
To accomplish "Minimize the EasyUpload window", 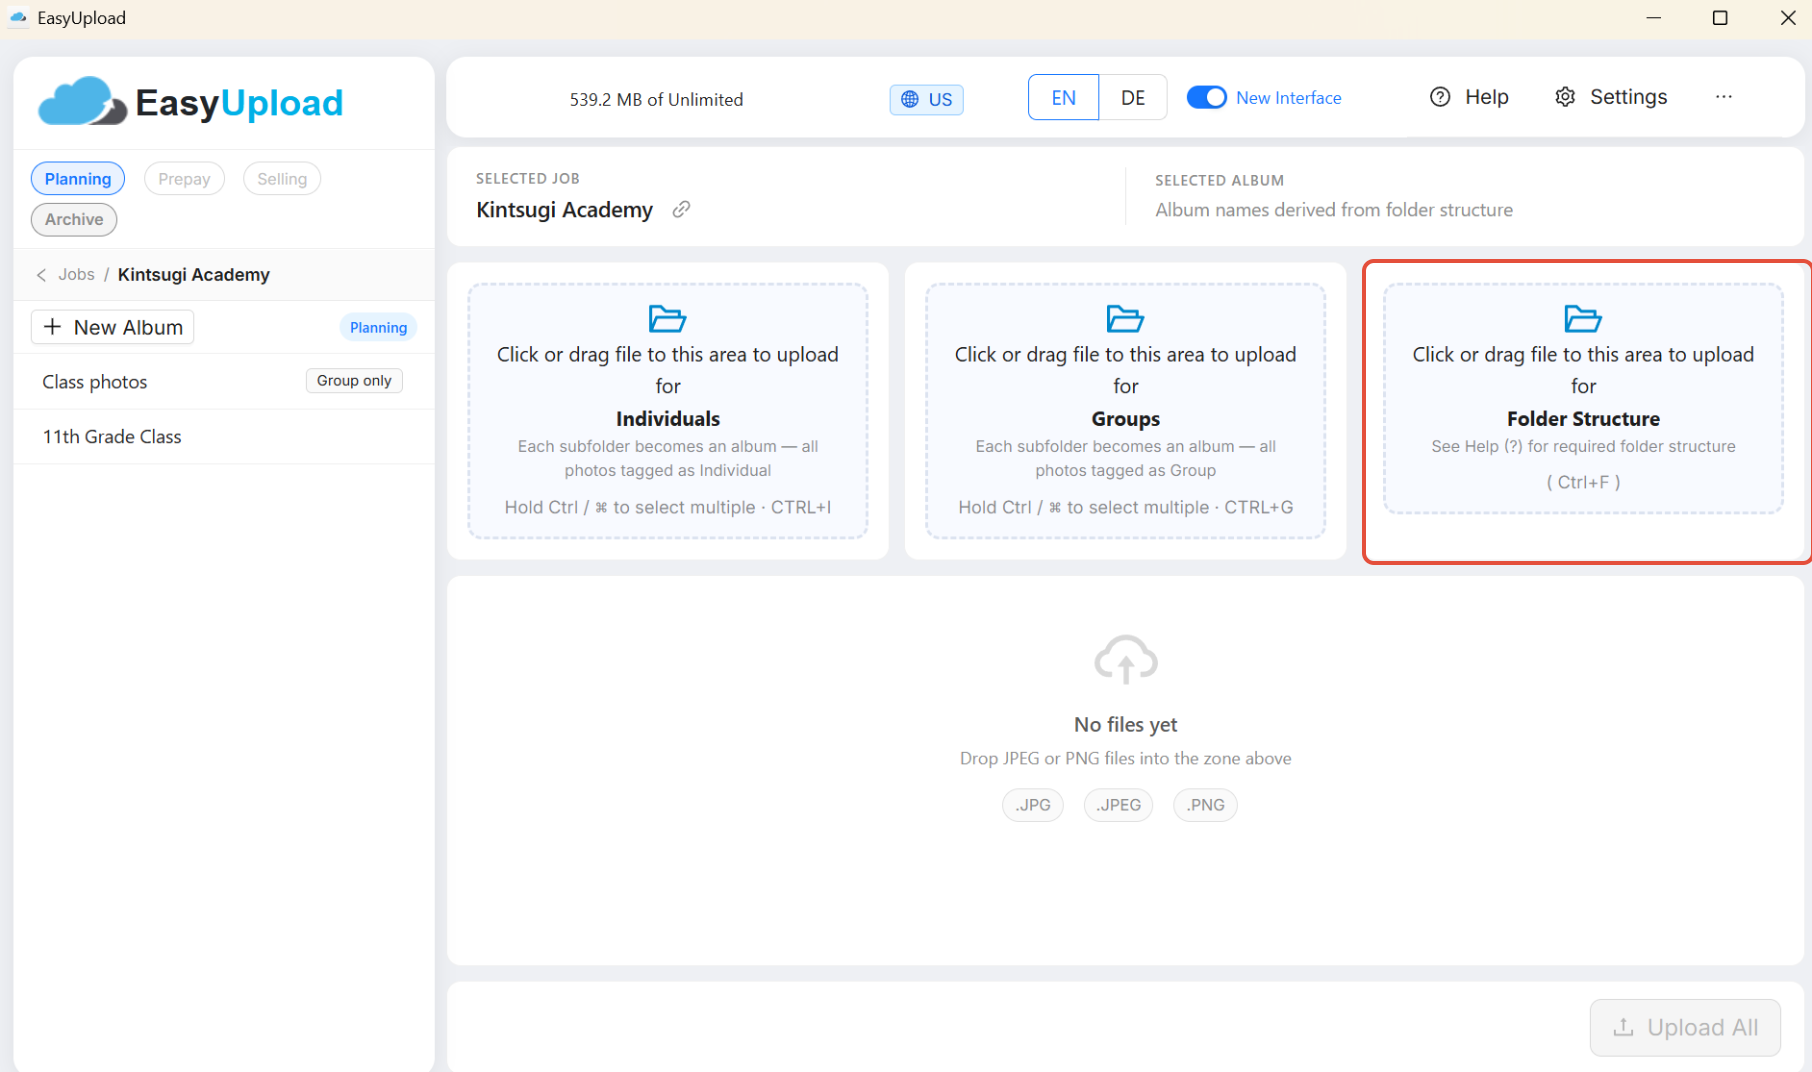I will tap(1653, 18).
